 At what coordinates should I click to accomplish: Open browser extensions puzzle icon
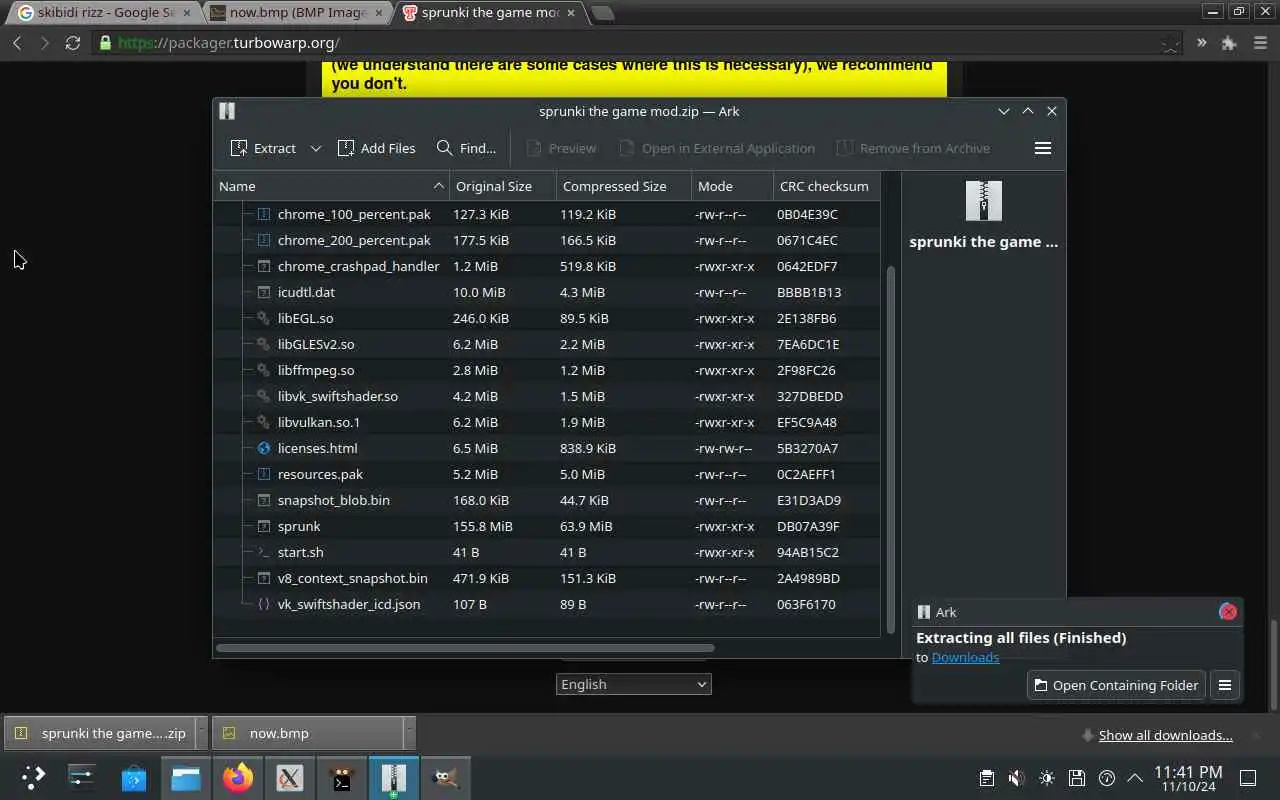[1229, 43]
